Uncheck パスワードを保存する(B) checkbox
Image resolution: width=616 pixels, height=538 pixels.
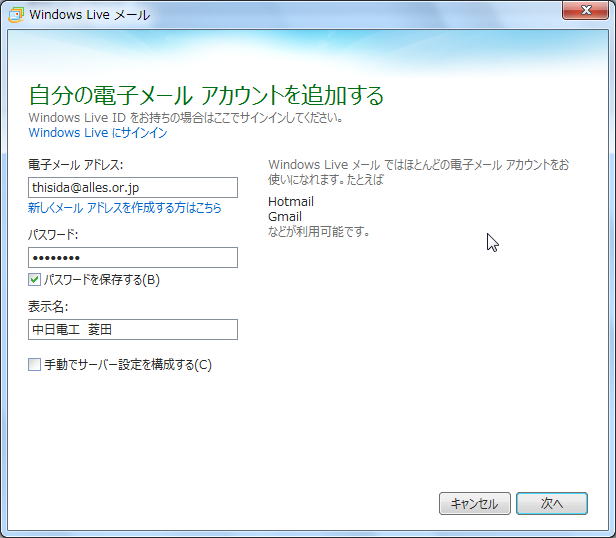tap(34, 280)
